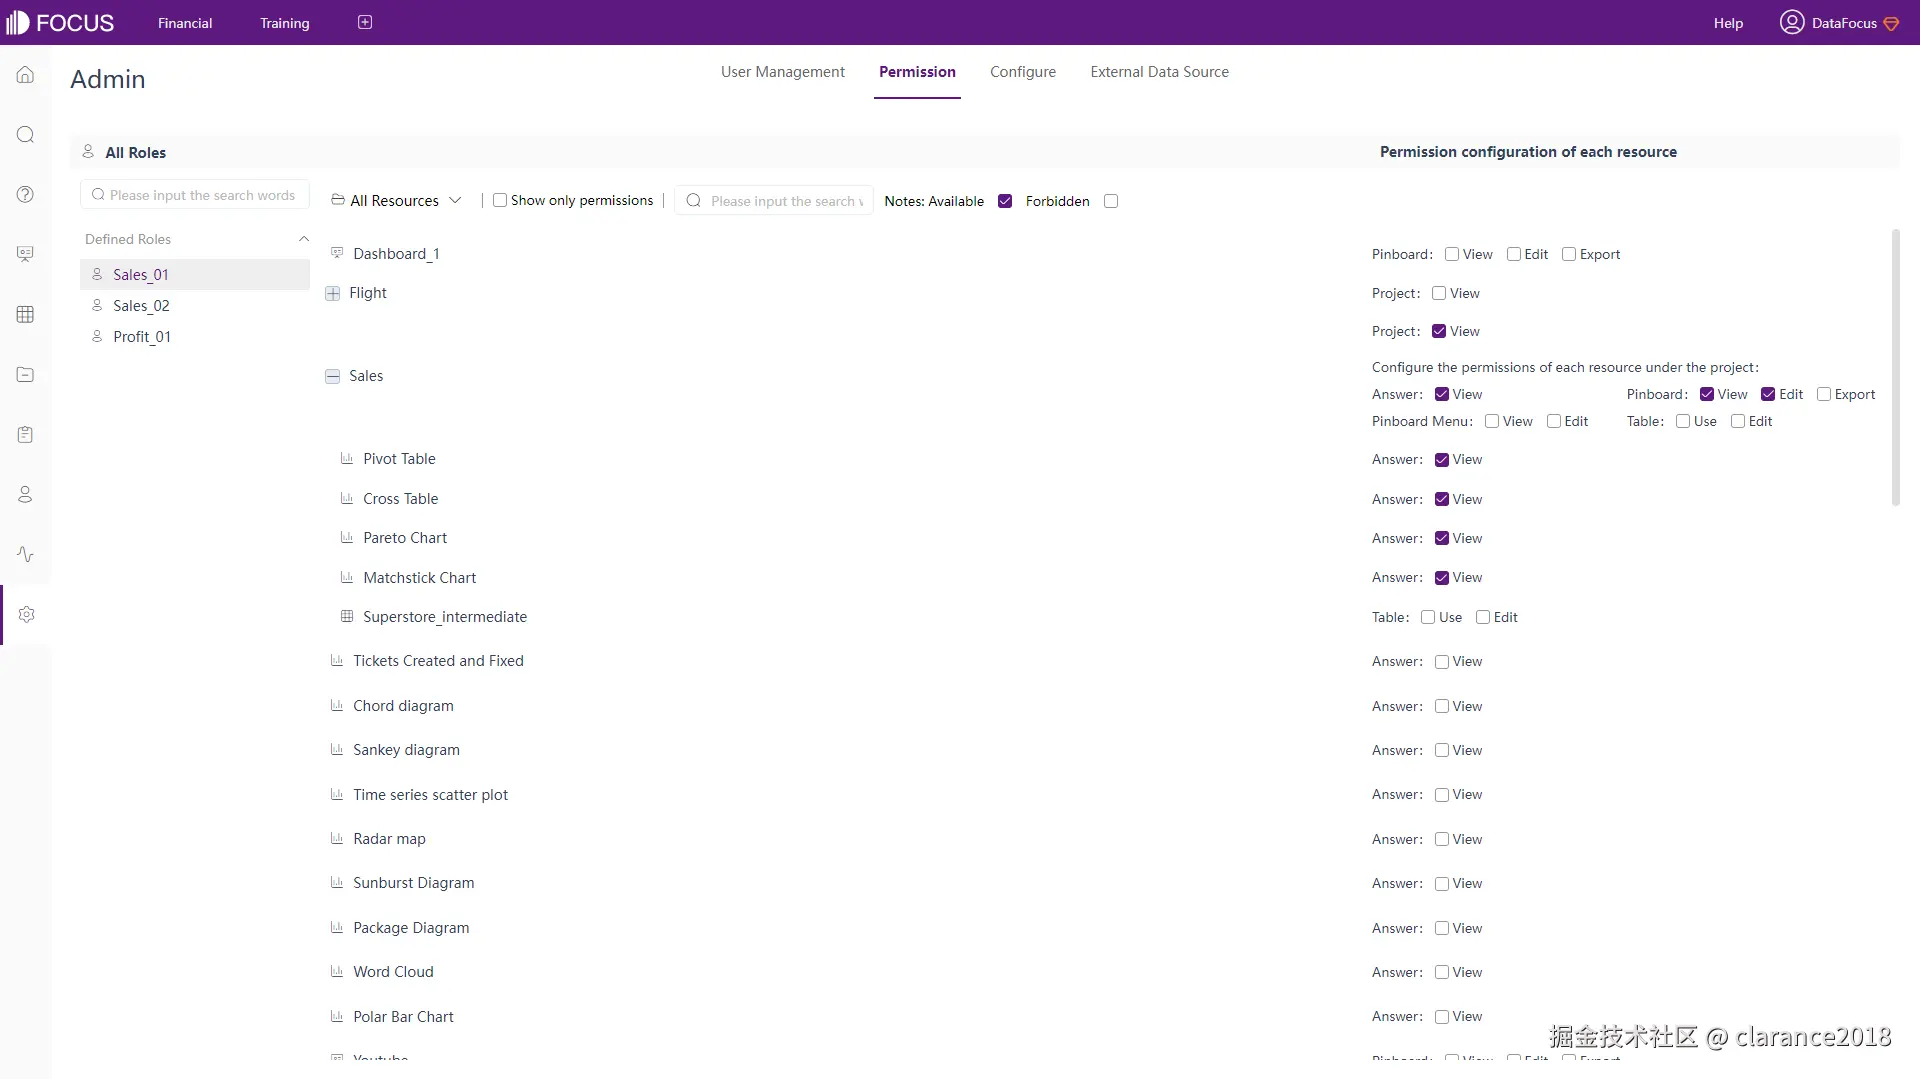Click the Polar Bar Chart icon
This screenshot has height=1079, width=1920.
pos(337,1016)
